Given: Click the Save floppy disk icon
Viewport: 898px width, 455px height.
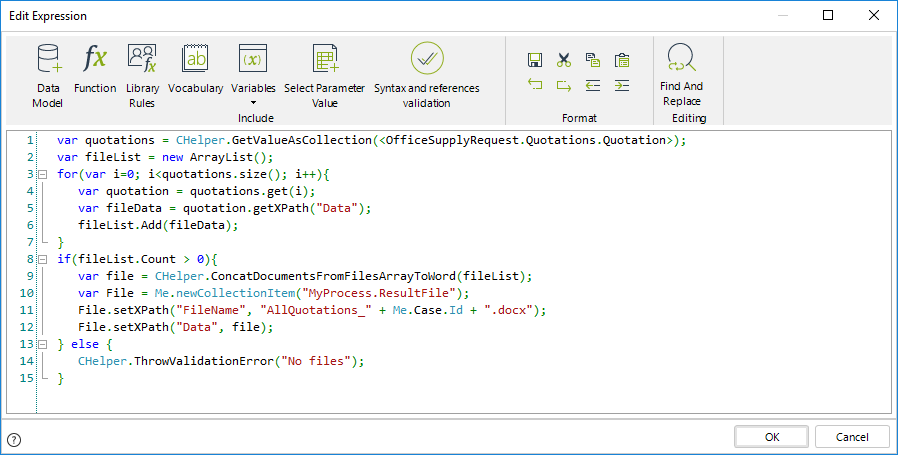Looking at the screenshot, I should point(535,60).
